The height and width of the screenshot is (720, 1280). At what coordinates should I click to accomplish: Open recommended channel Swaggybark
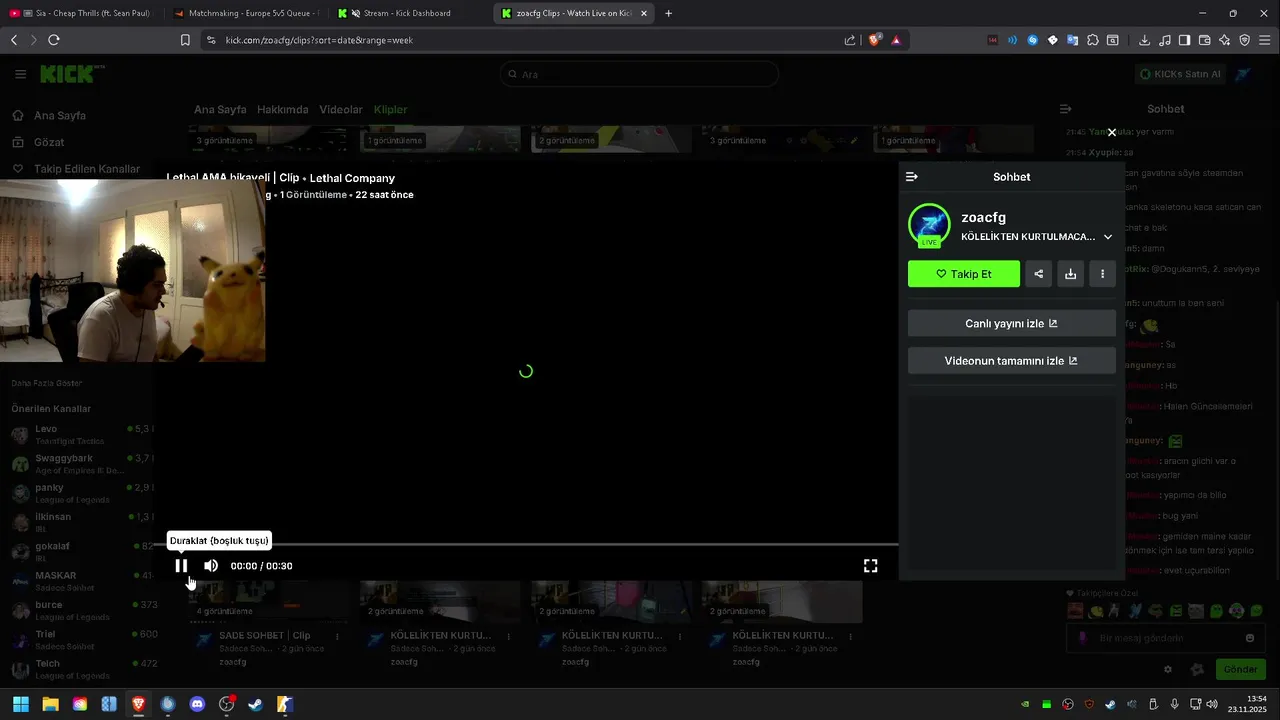tap(80, 464)
